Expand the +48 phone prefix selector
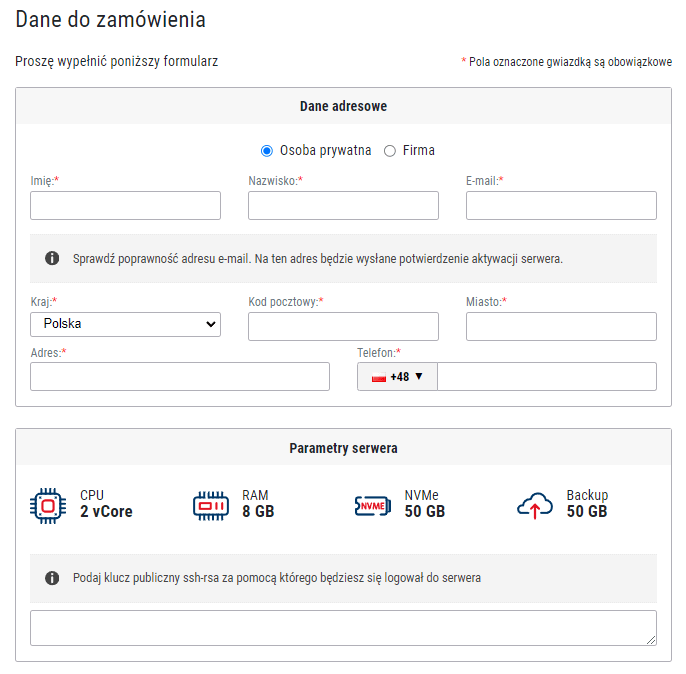The width and height of the screenshot is (686, 674). coord(397,377)
